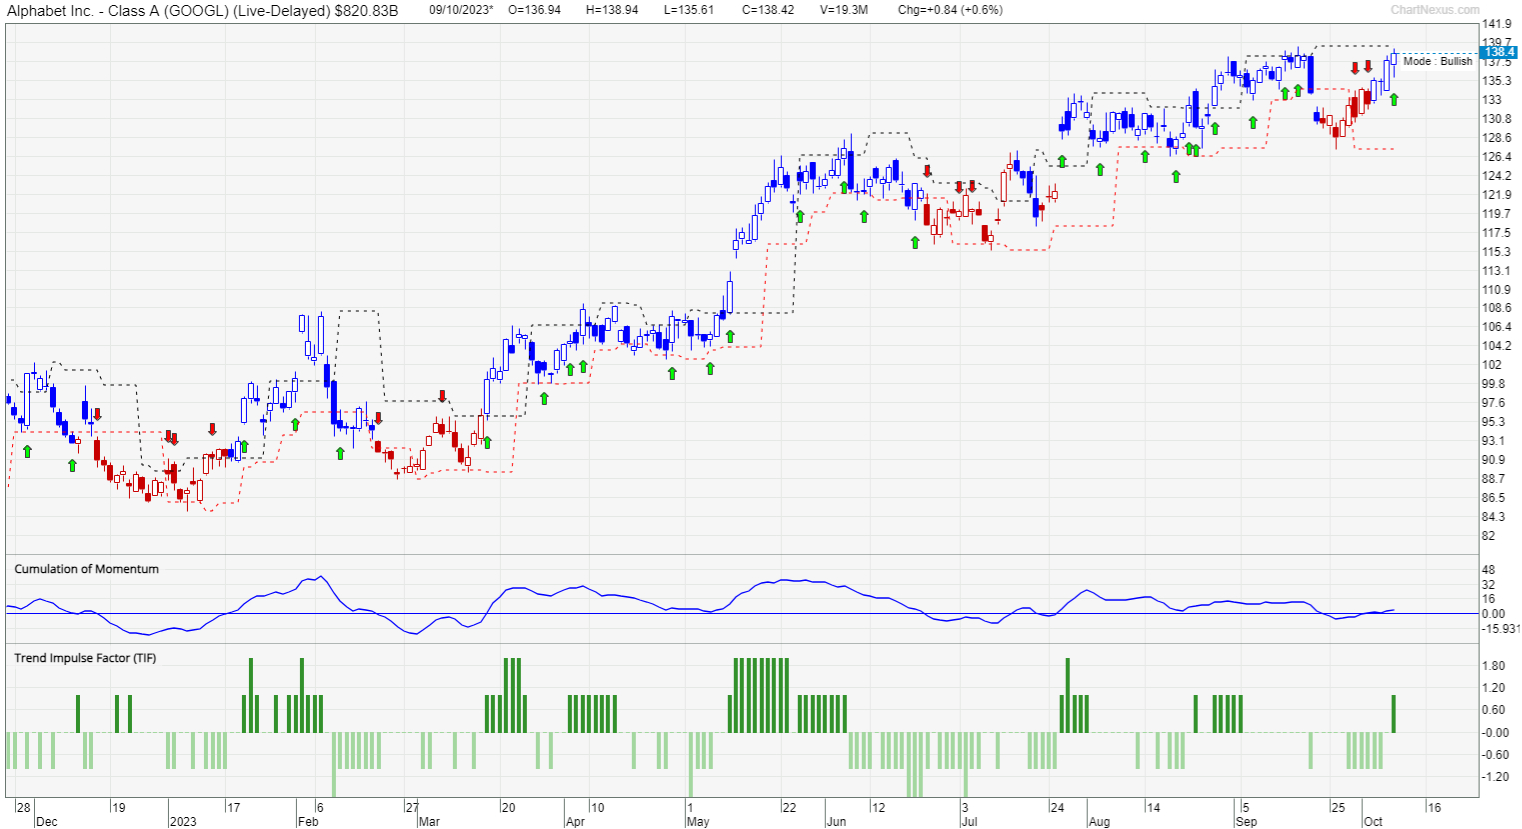The height and width of the screenshot is (829, 1522).
Task: Click the 135.3 price axis label
Action: coord(1497,81)
